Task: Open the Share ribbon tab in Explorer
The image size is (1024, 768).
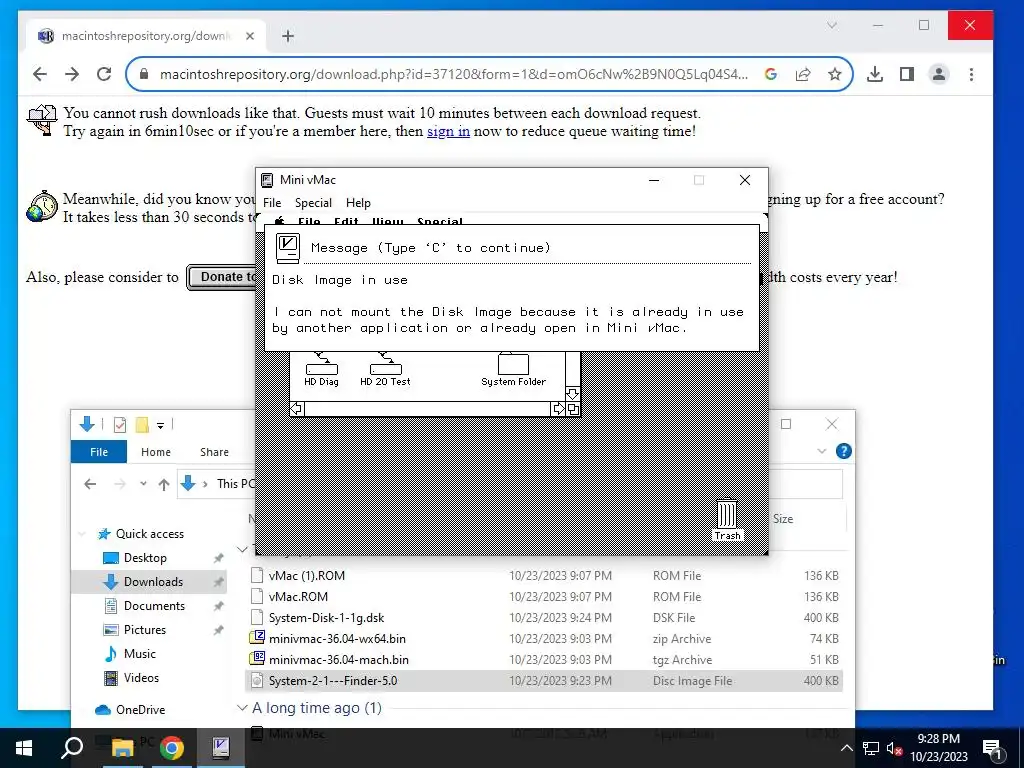Action: coord(214,452)
